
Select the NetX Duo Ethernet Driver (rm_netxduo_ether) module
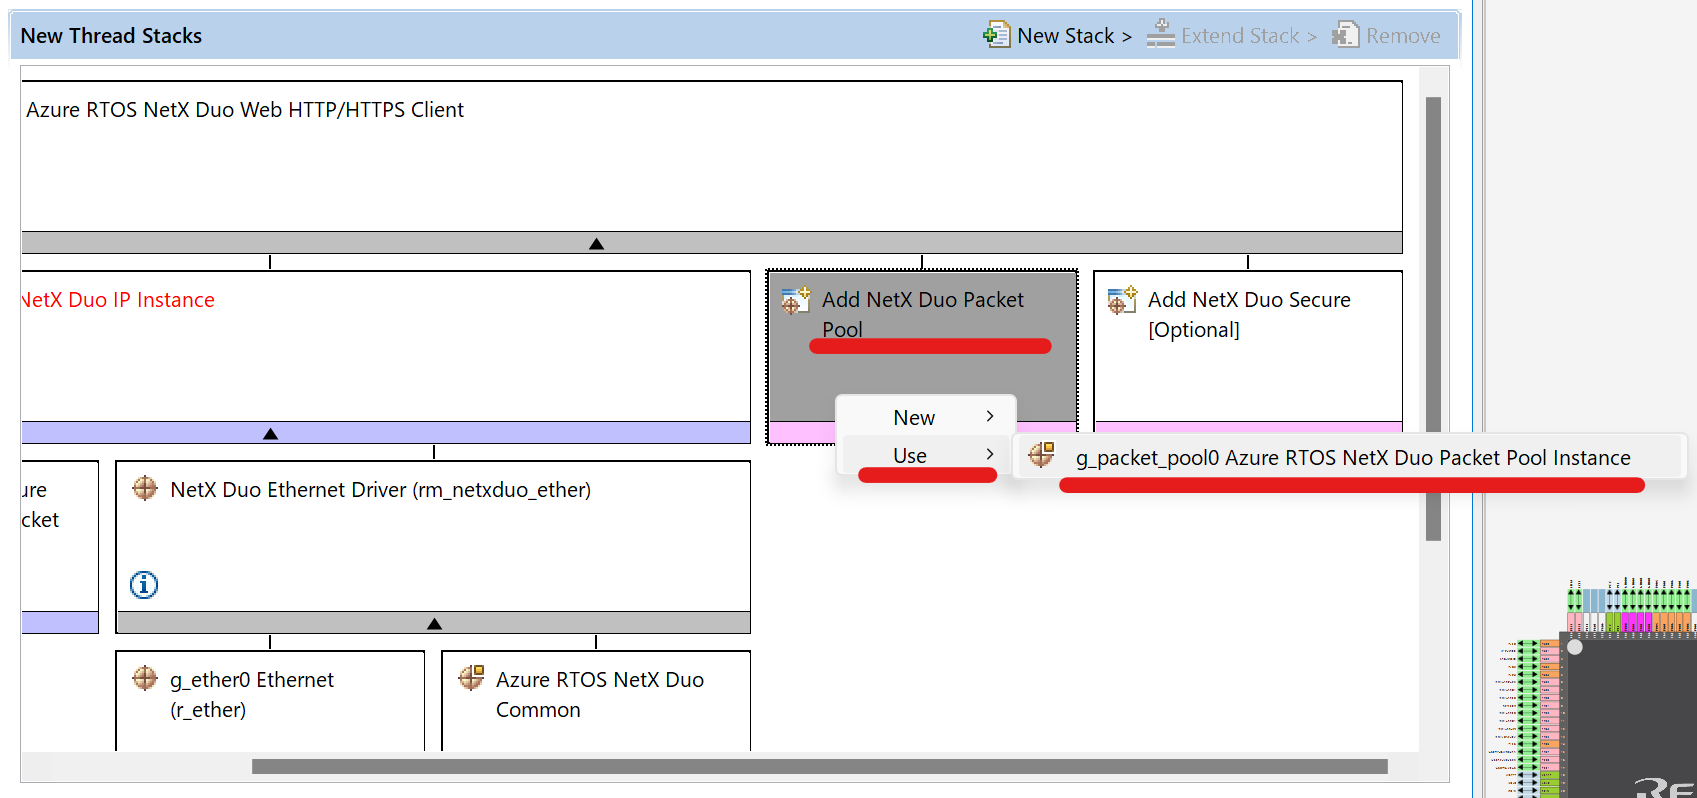(x=433, y=547)
